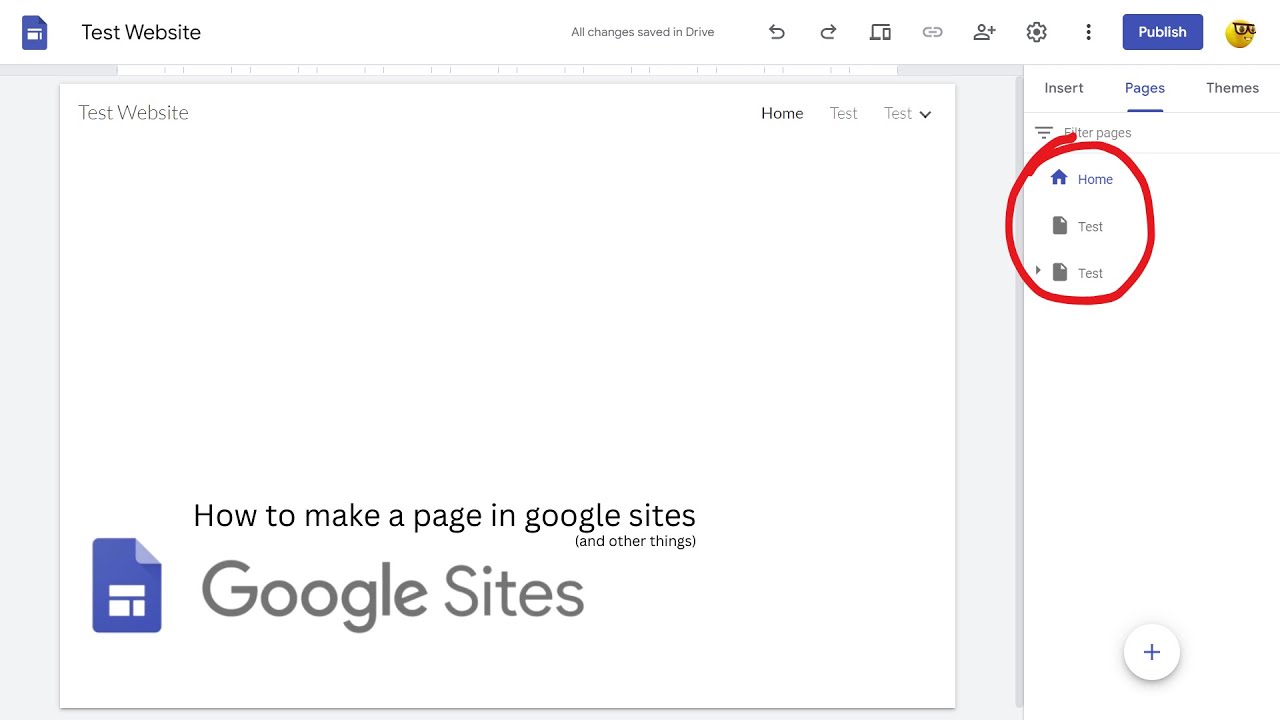Edit the Test Website document name

coord(141,32)
